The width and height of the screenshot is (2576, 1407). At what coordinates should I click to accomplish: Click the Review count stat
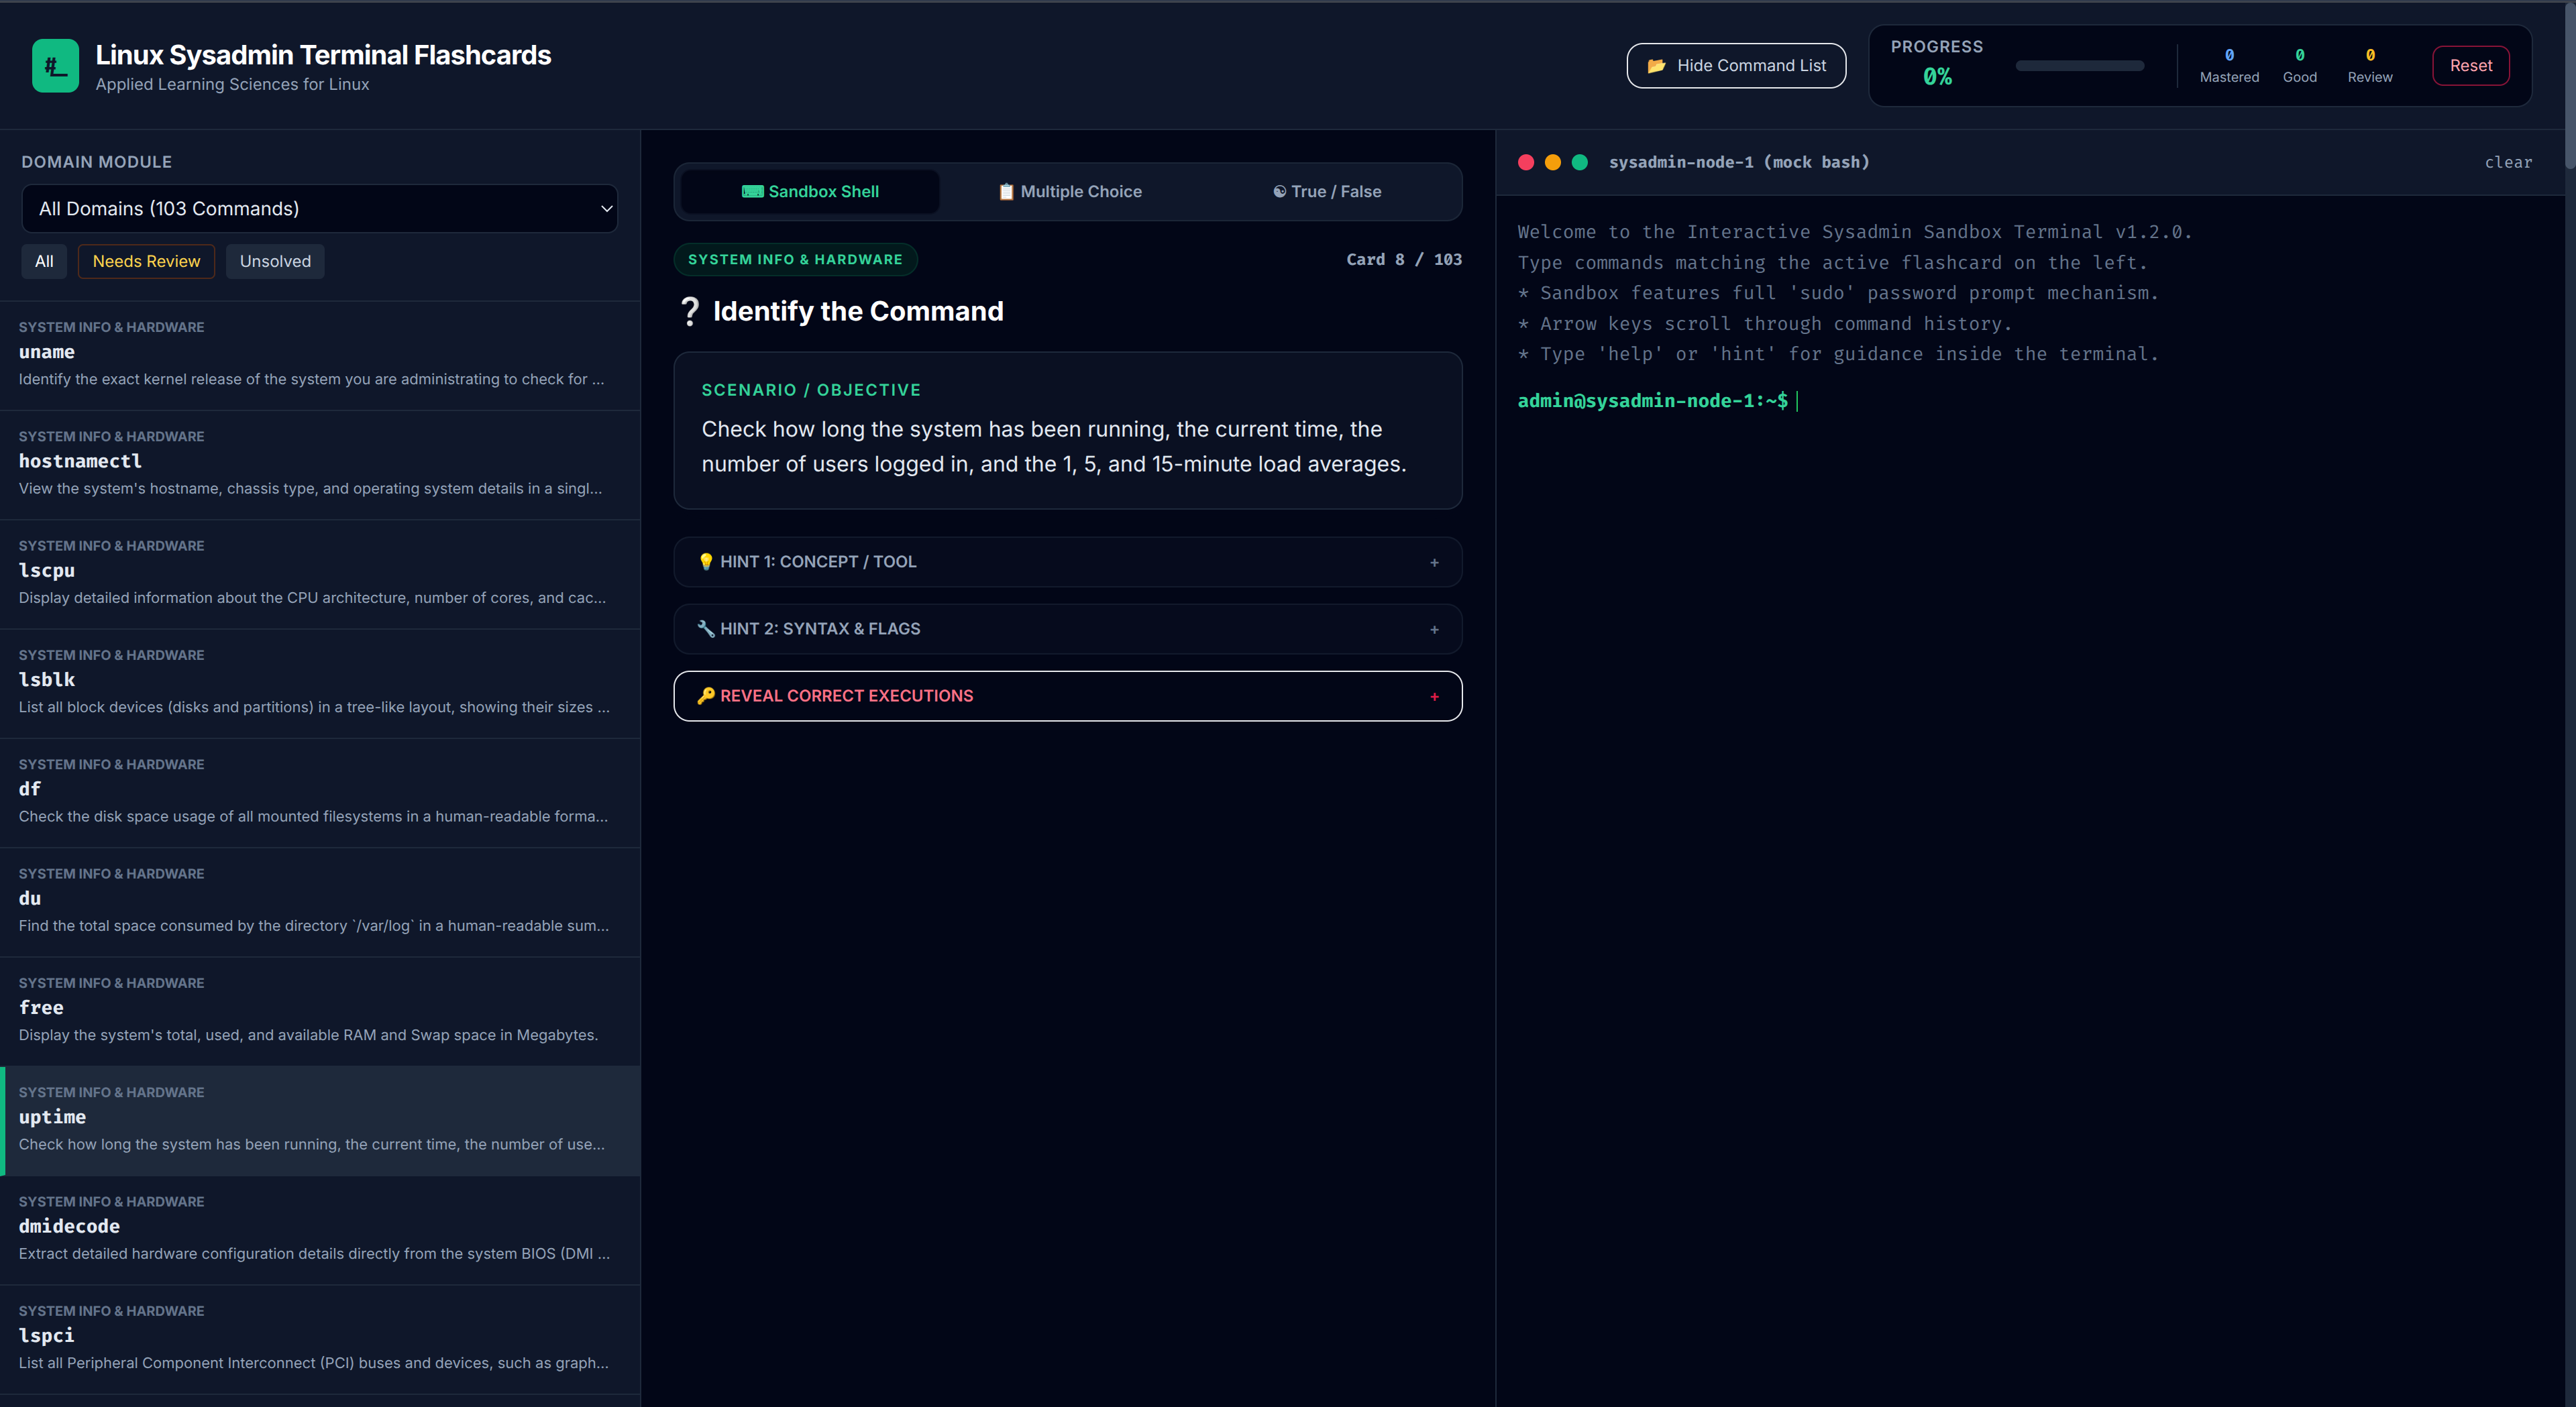click(2369, 66)
